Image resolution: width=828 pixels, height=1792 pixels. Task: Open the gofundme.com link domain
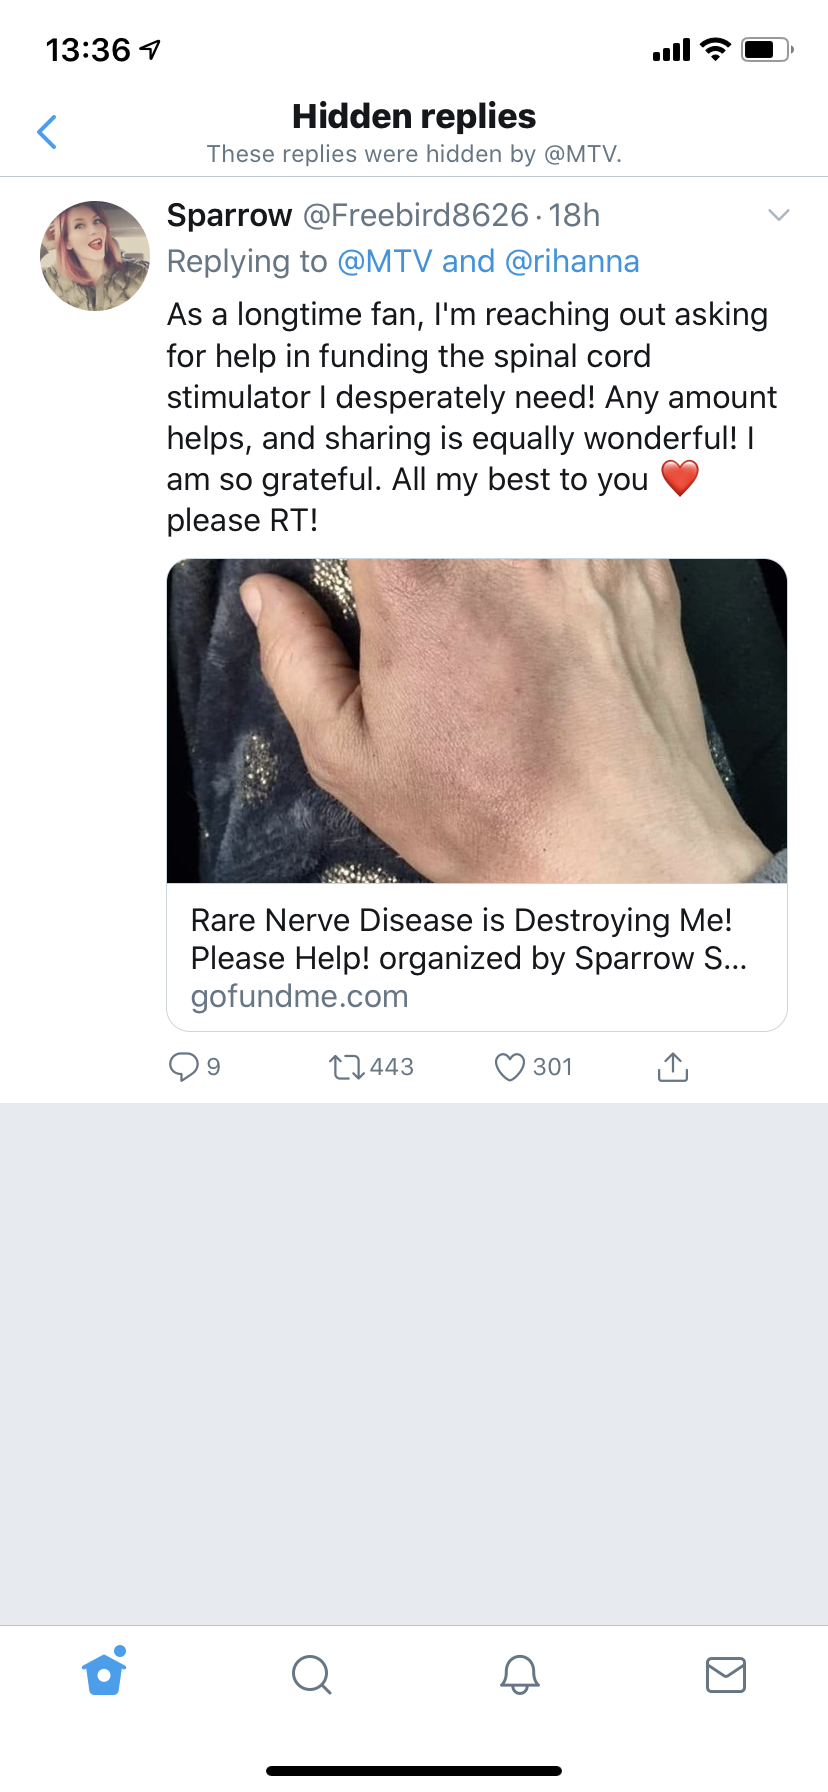[x=300, y=997]
